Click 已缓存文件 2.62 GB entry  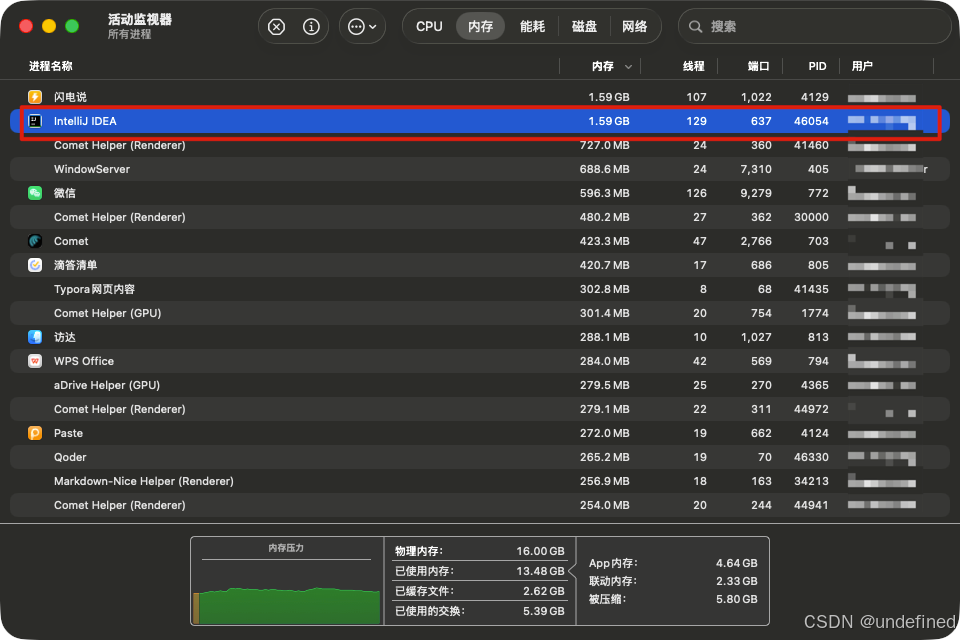click(480, 591)
